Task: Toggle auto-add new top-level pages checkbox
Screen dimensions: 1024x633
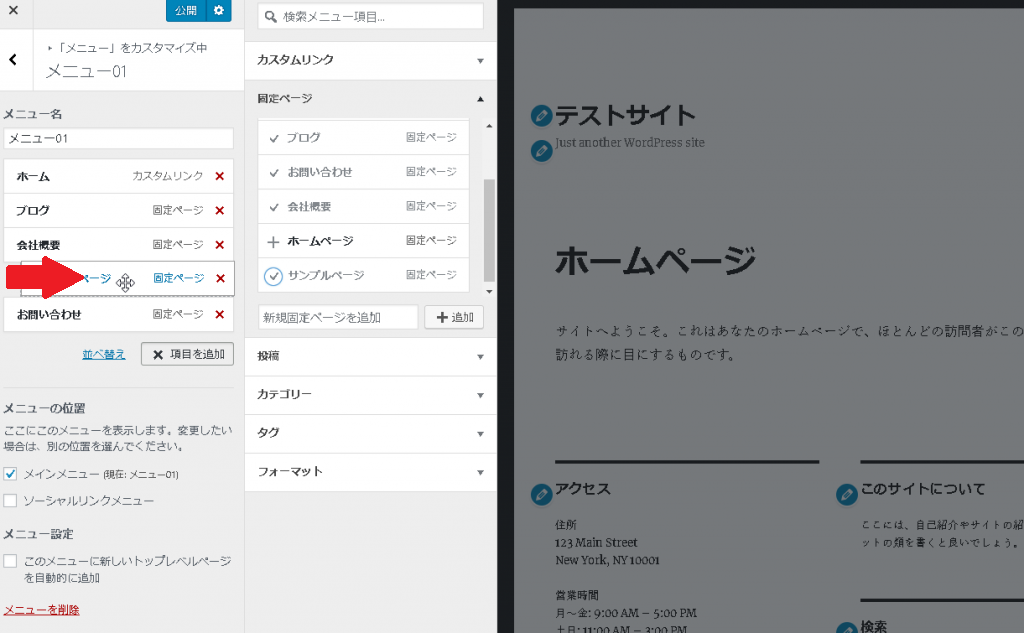Action: click(11, 562)
